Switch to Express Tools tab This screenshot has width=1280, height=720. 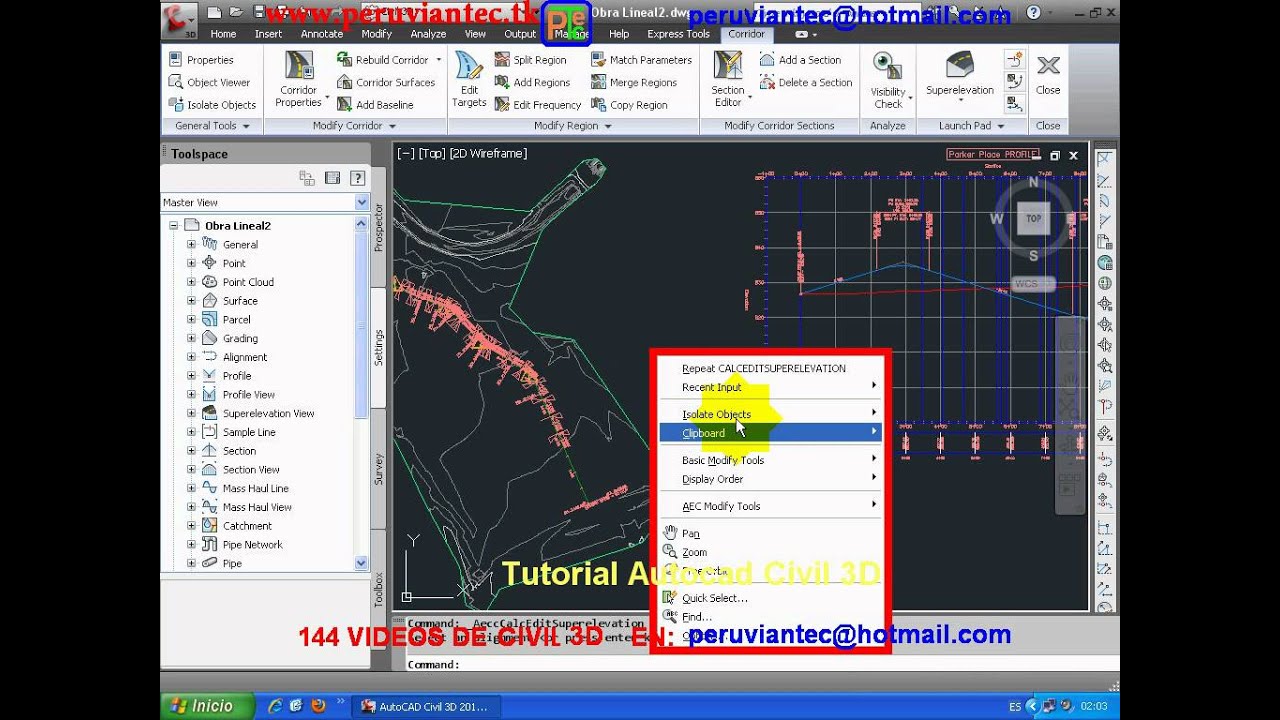click(678, 34)
